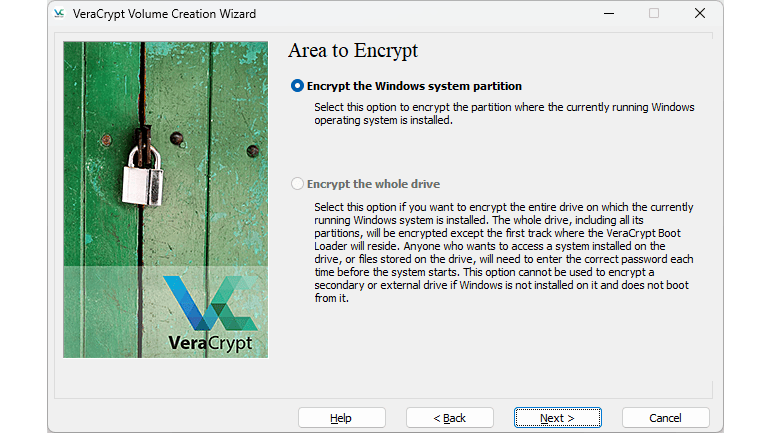Click the 'VeraCrypt Volume Creation Wizard' window title

(x=165, y=14)
